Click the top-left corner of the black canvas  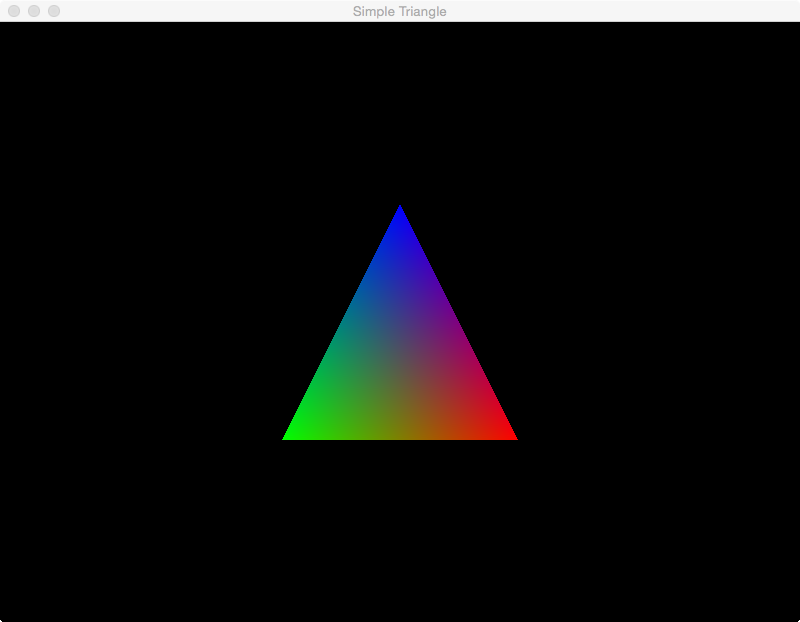(x=3, y=26)
